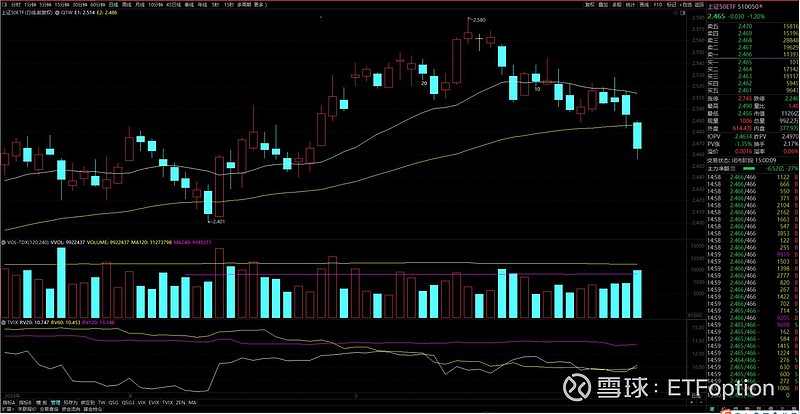
Task: Click the small icon left of 分时
Action: pos(4,4)
